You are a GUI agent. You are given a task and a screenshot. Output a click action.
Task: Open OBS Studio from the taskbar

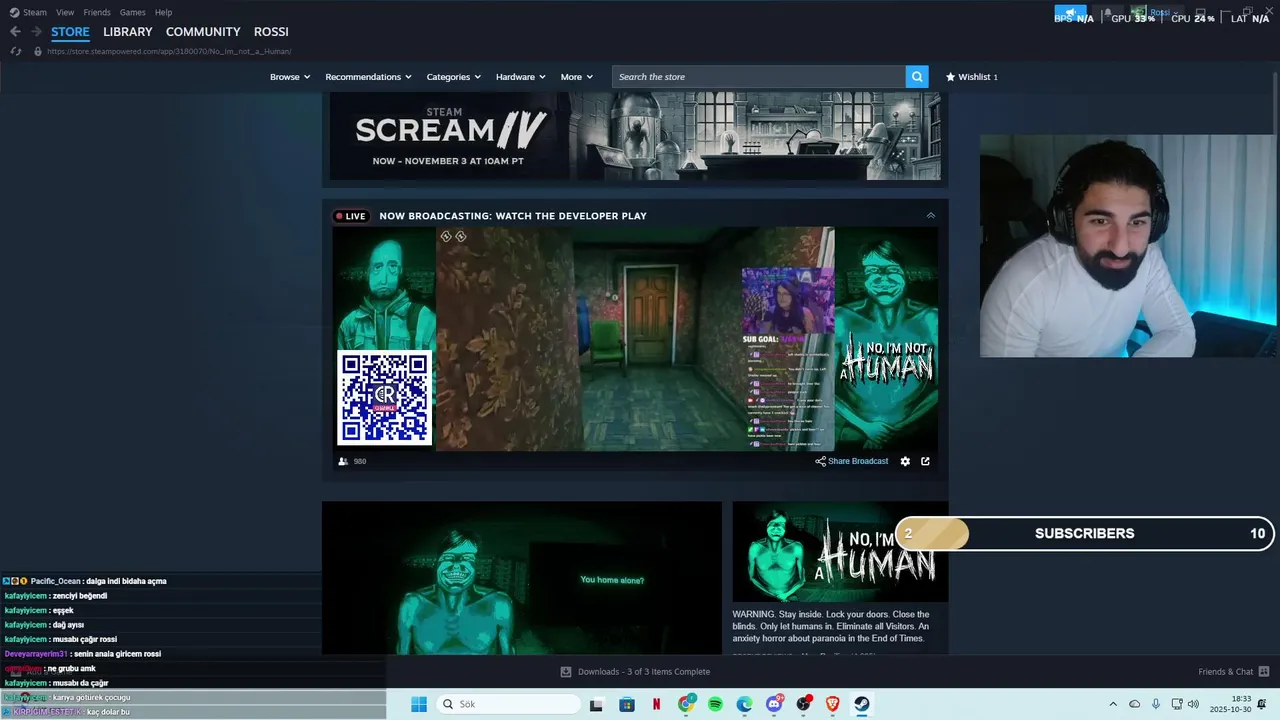point(803,704)
